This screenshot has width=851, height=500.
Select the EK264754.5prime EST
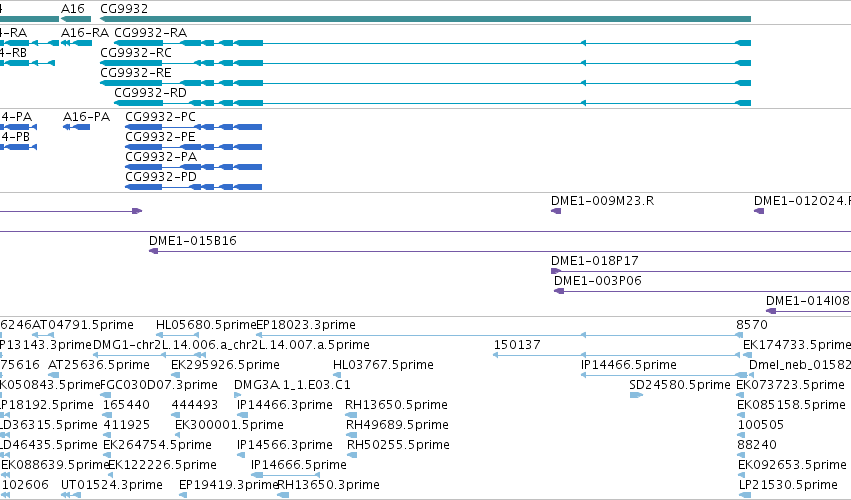[107, 455]
